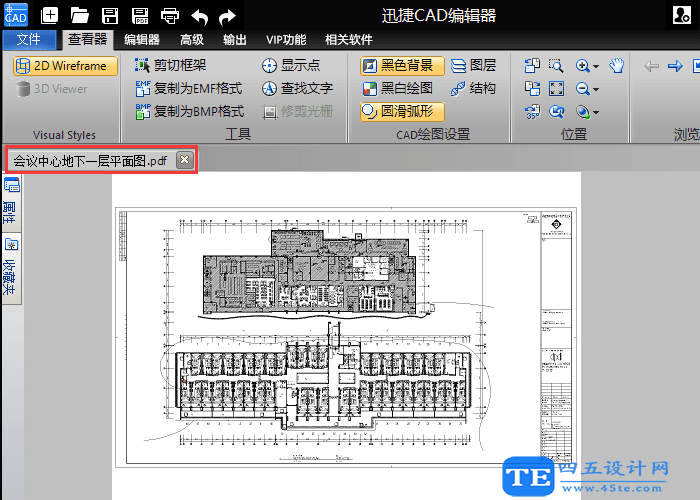Expand the globe zoom dropdown arrow
Viewport: 700px width, 500px height.
(x=596, y=112)
